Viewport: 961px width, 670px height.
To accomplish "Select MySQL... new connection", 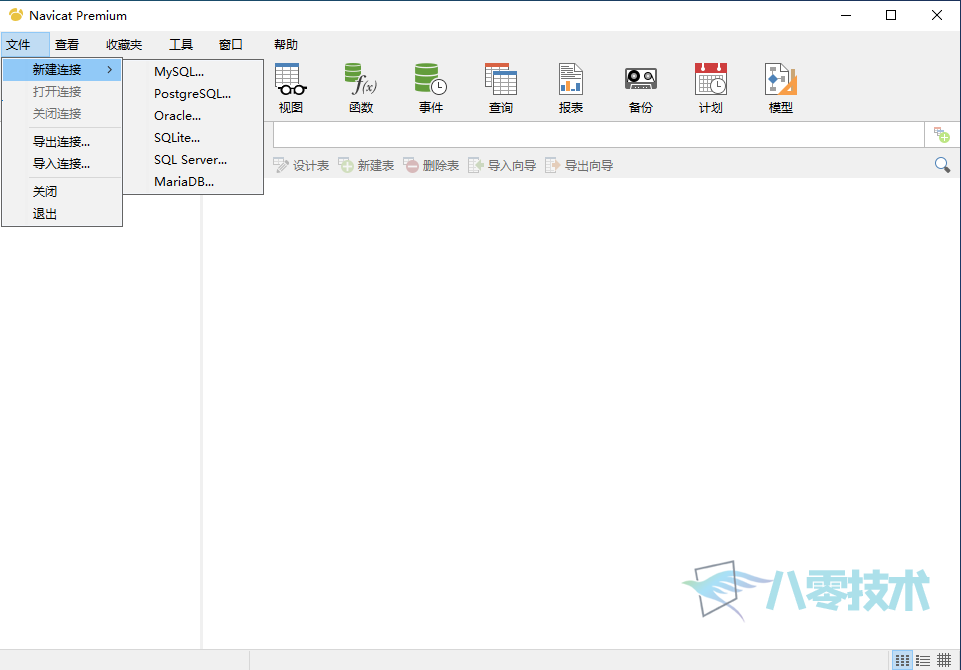I will point(193,72).
